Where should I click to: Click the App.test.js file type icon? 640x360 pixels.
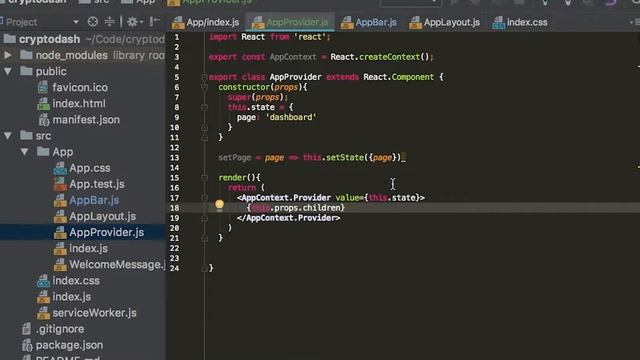click(x=60, y=184)
